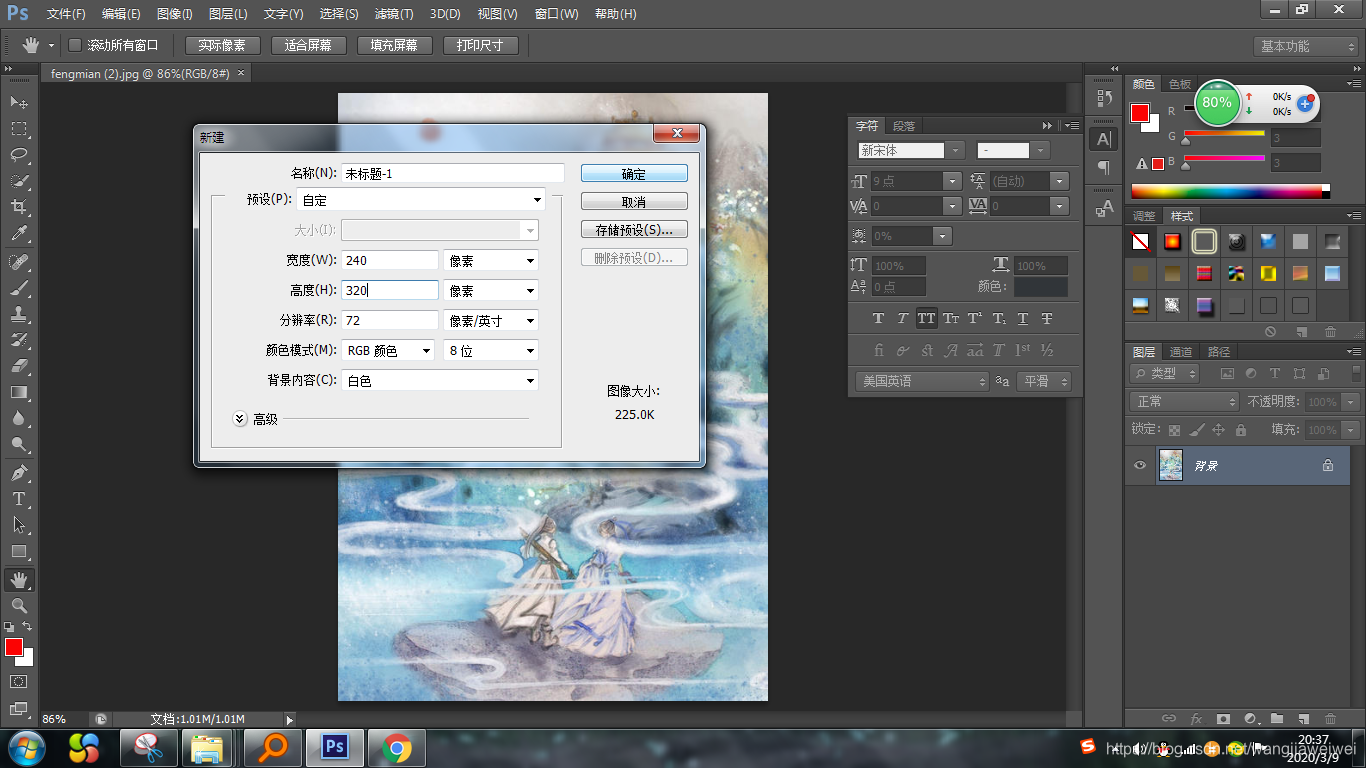The image size is (1366, 768).
Task: Toggle underline T button in Character panel
Action: pos(1023,318)
